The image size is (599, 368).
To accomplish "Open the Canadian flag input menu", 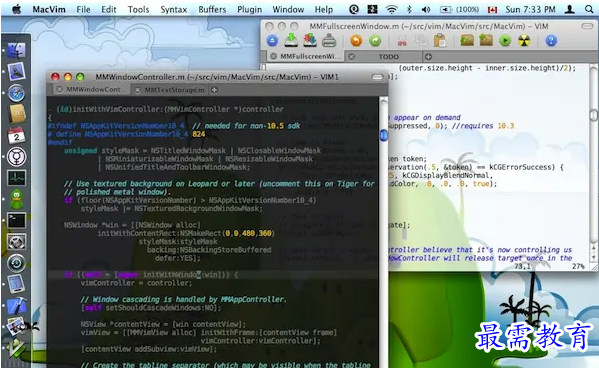I will coord(492,10).
